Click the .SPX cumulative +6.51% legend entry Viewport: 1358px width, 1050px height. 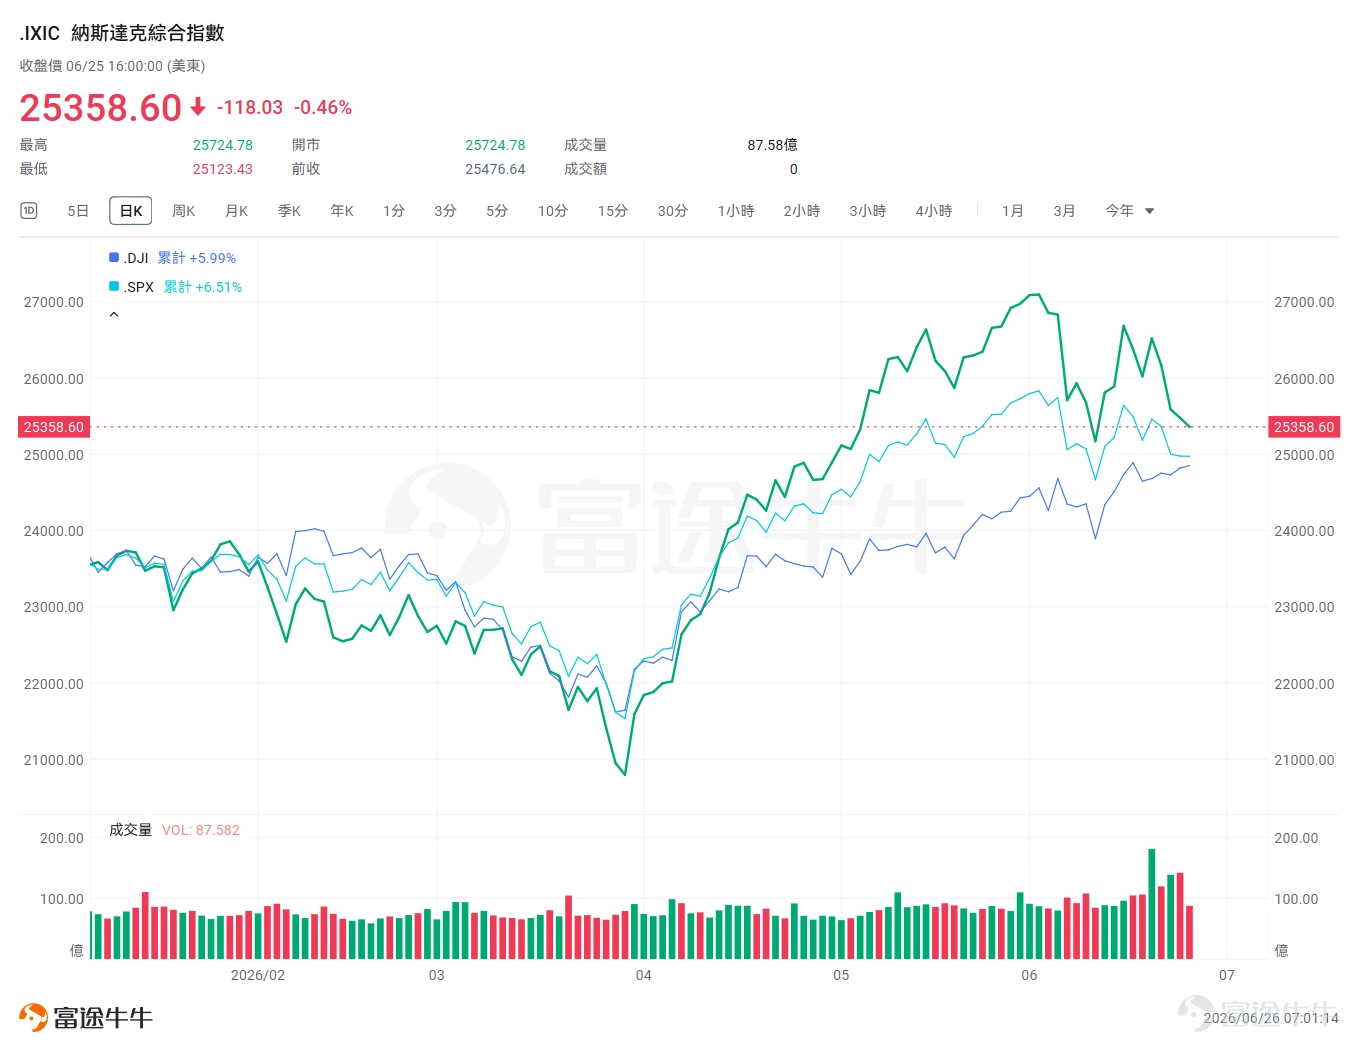176,287
